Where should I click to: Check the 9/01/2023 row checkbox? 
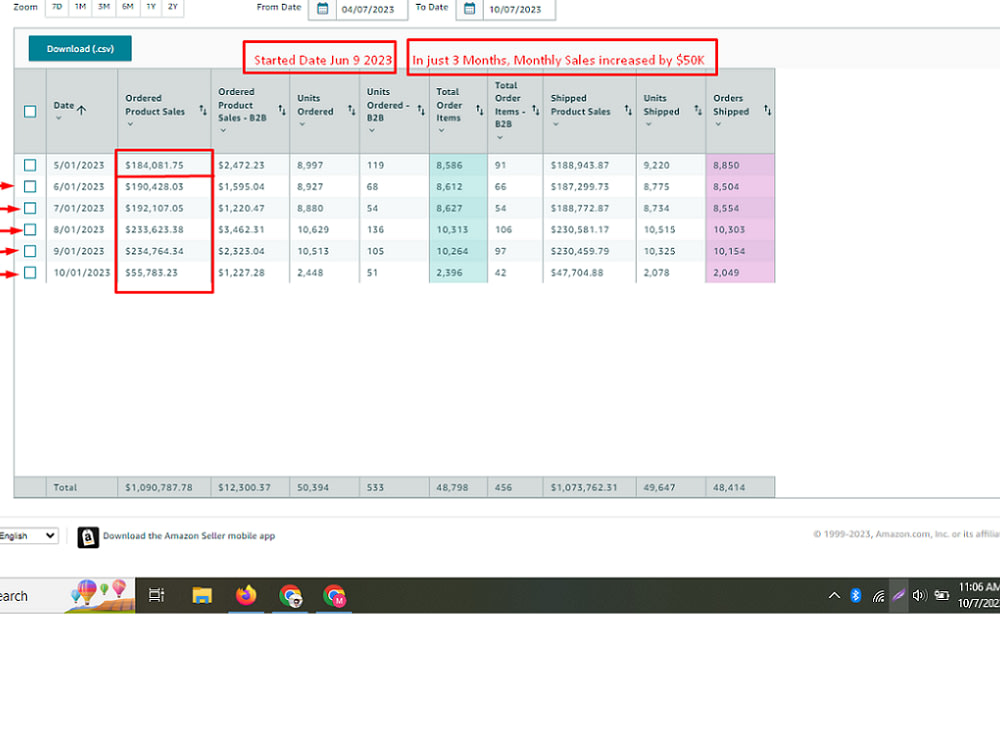pyautogui.click(x=30, y=251)
